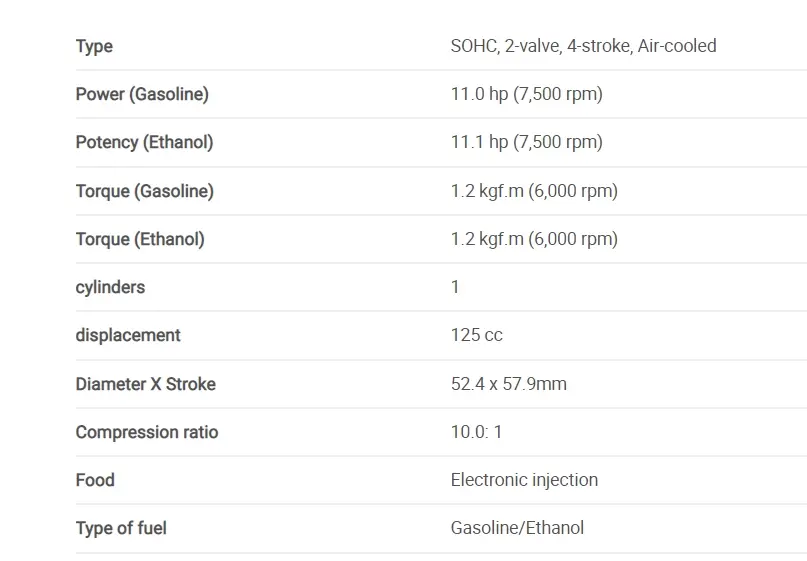Select the 'SOHC, 2-valve, 4-stroke, Air-cooled' text
Screen dimensions: 807x561
(x=584, y=46)
